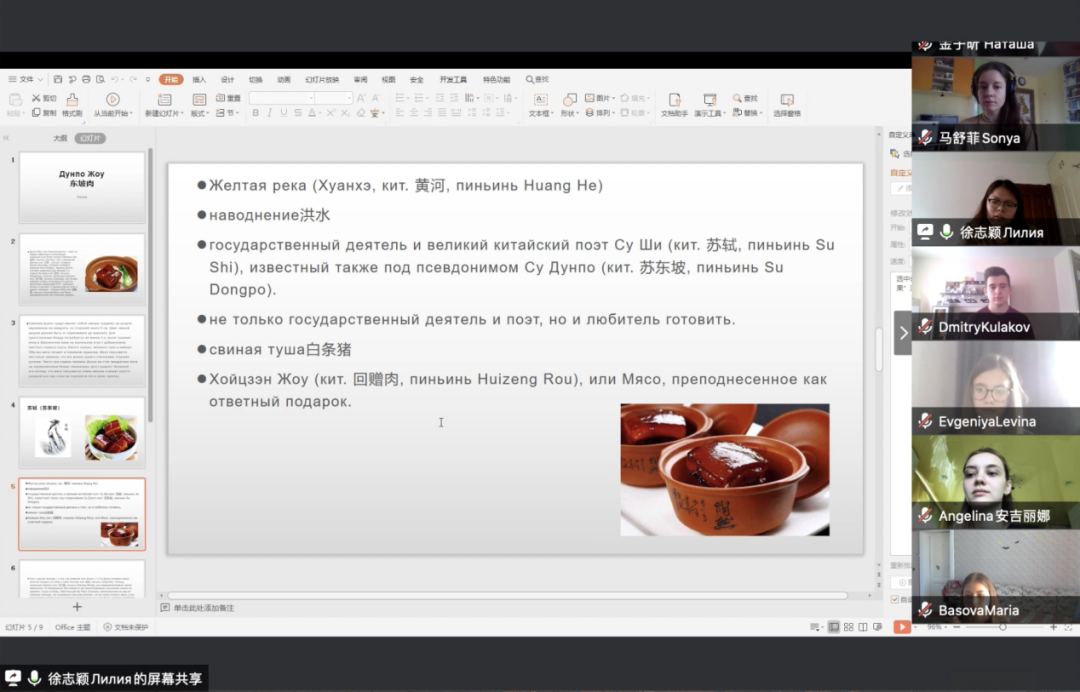Start slideshow from orange status bar button

[x=902, y=627]
